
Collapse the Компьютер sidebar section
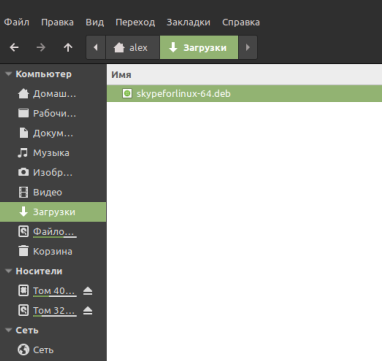click(9, 74)
